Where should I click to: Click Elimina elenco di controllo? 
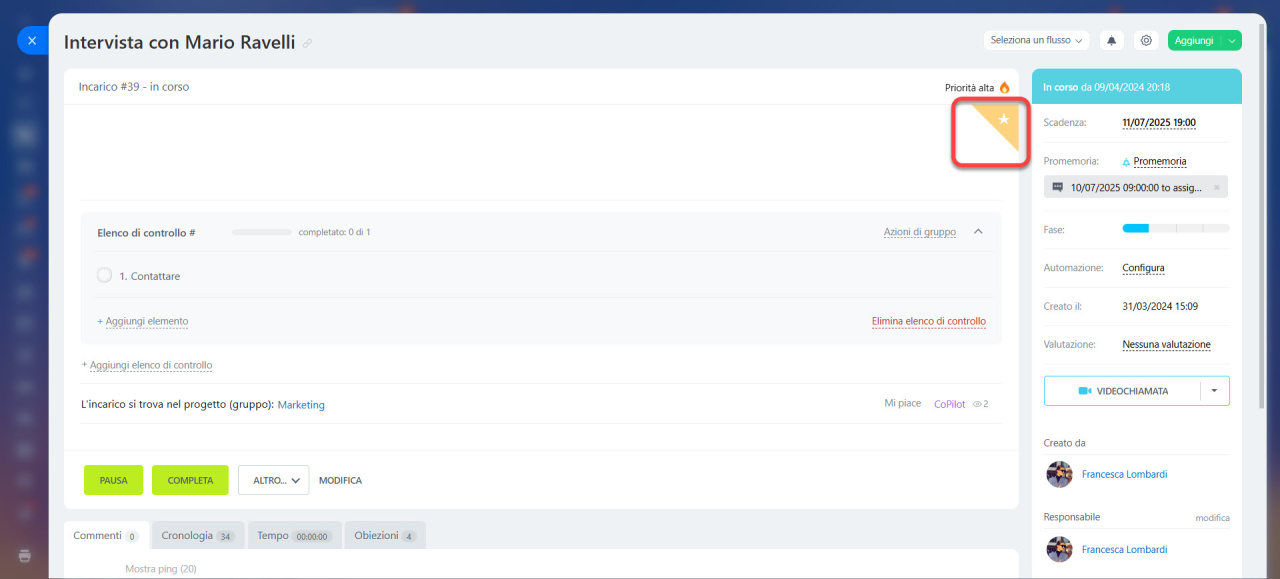[929, 321]
